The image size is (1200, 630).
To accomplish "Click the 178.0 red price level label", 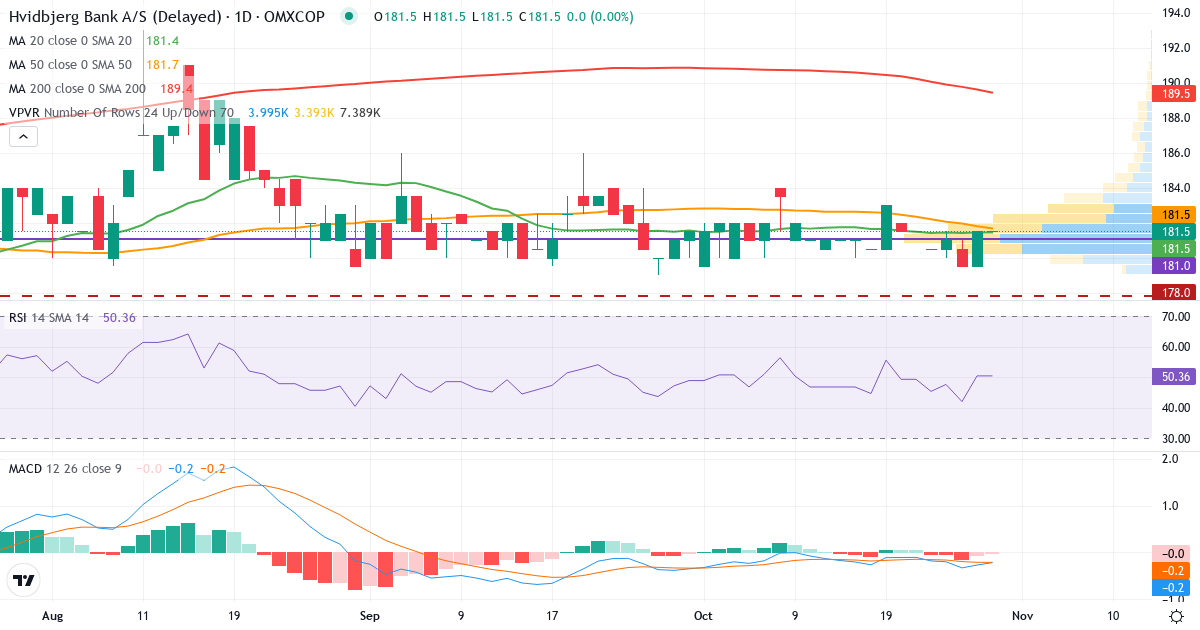I will tap(1176, 292).
